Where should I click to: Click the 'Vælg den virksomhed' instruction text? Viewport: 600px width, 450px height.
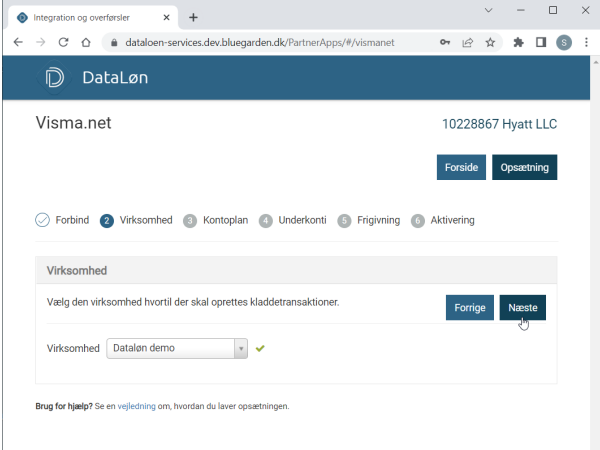coord(193,302)
